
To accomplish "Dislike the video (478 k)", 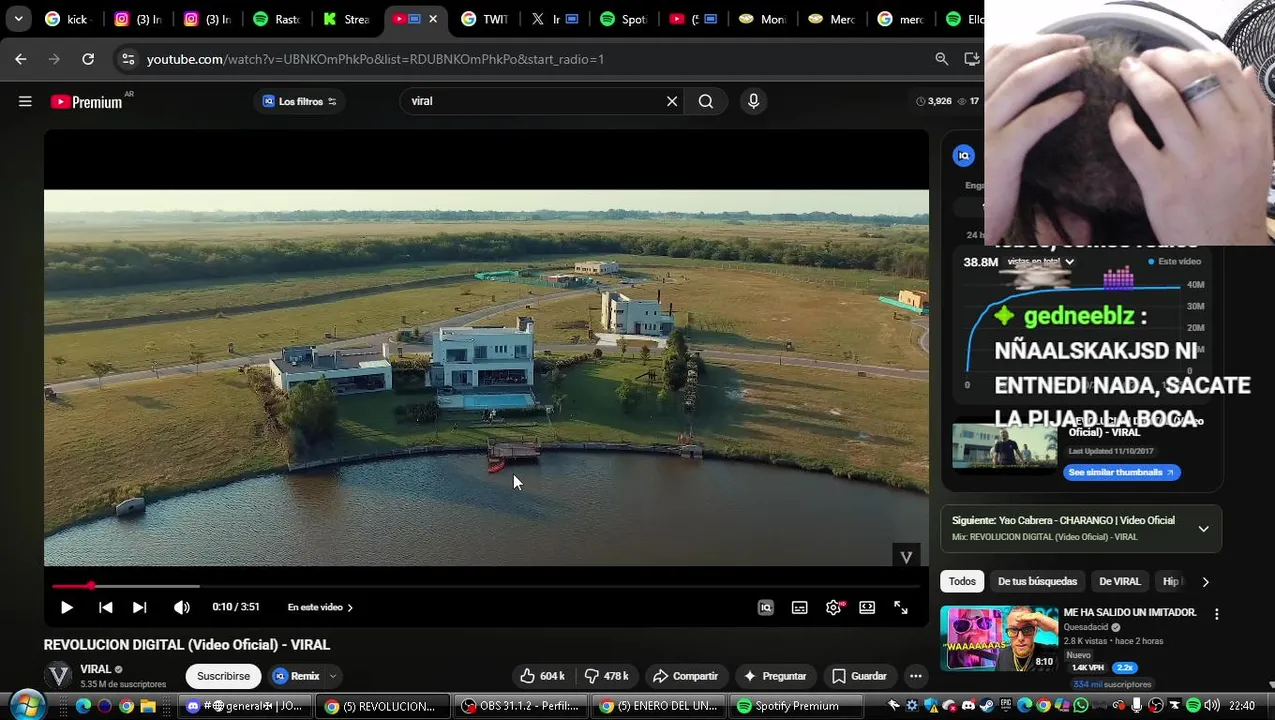I will pos(606,676).
